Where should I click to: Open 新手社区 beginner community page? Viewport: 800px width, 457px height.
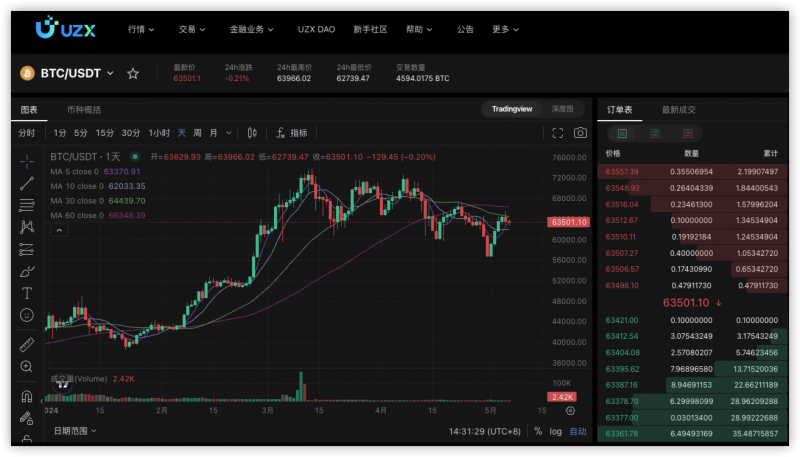click(370, 30)
